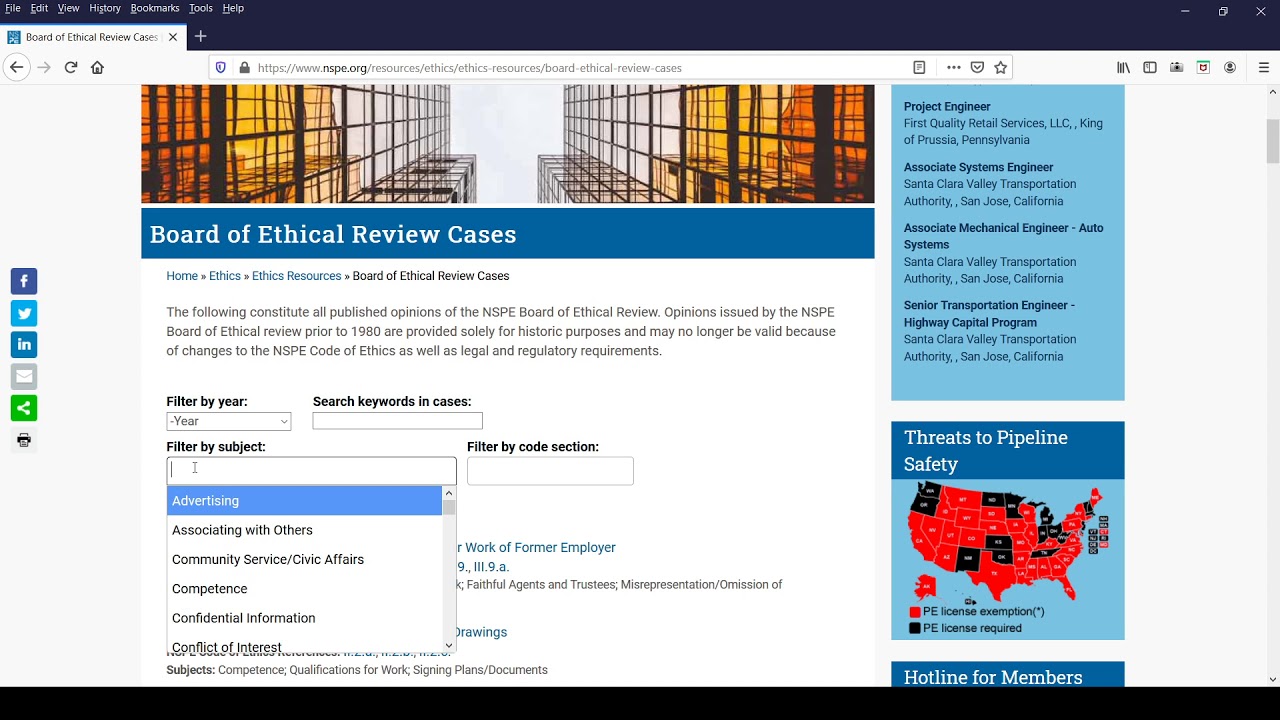This screenshot has height=720, width=1280.
Task: Open page actions three-dot menu
Action: pyautogui.click(x=954, y=68)
